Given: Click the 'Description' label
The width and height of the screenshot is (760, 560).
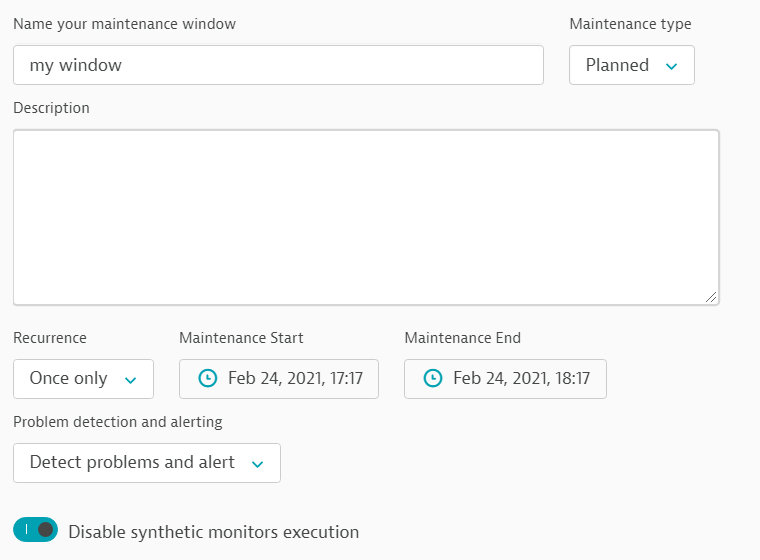Looking at the screenshot, I should 51,108.
